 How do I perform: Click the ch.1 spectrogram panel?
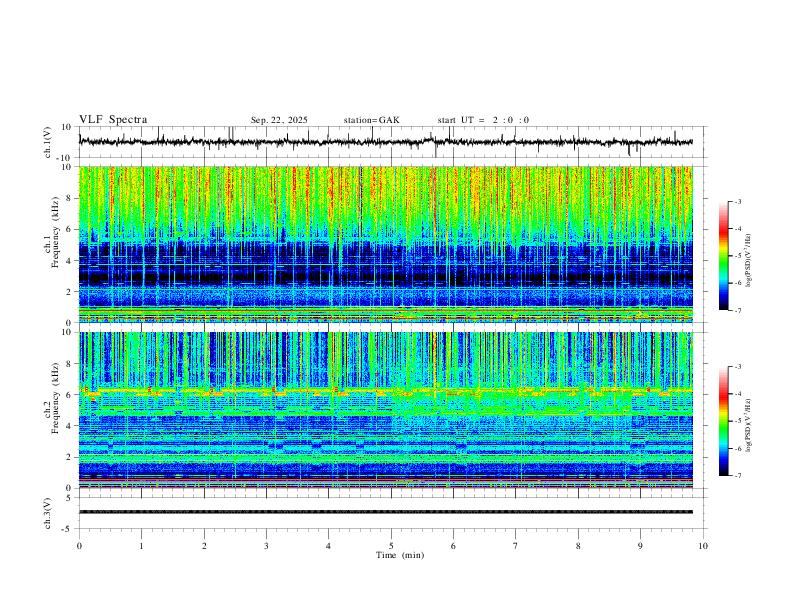point(385,244)
